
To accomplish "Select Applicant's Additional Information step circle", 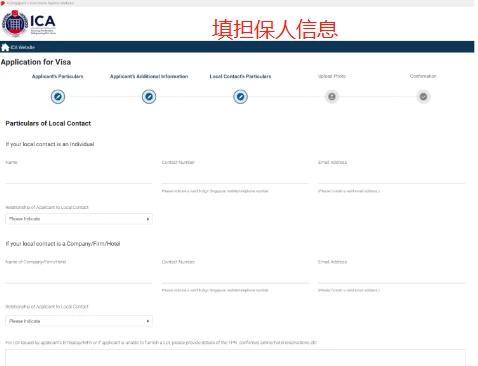I will 149,97.
